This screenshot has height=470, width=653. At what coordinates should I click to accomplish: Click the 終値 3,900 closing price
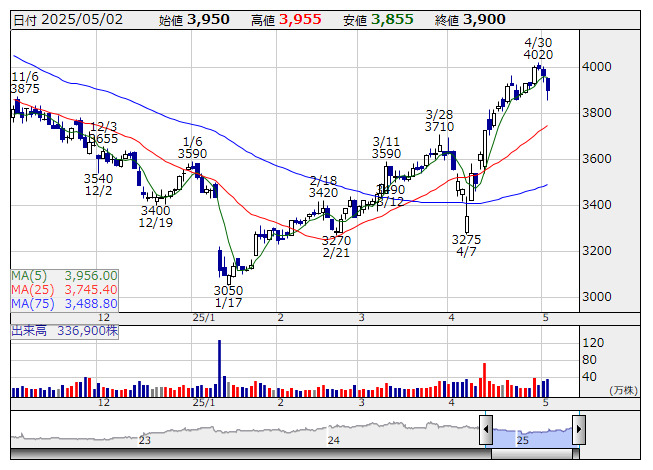point(470,20)
